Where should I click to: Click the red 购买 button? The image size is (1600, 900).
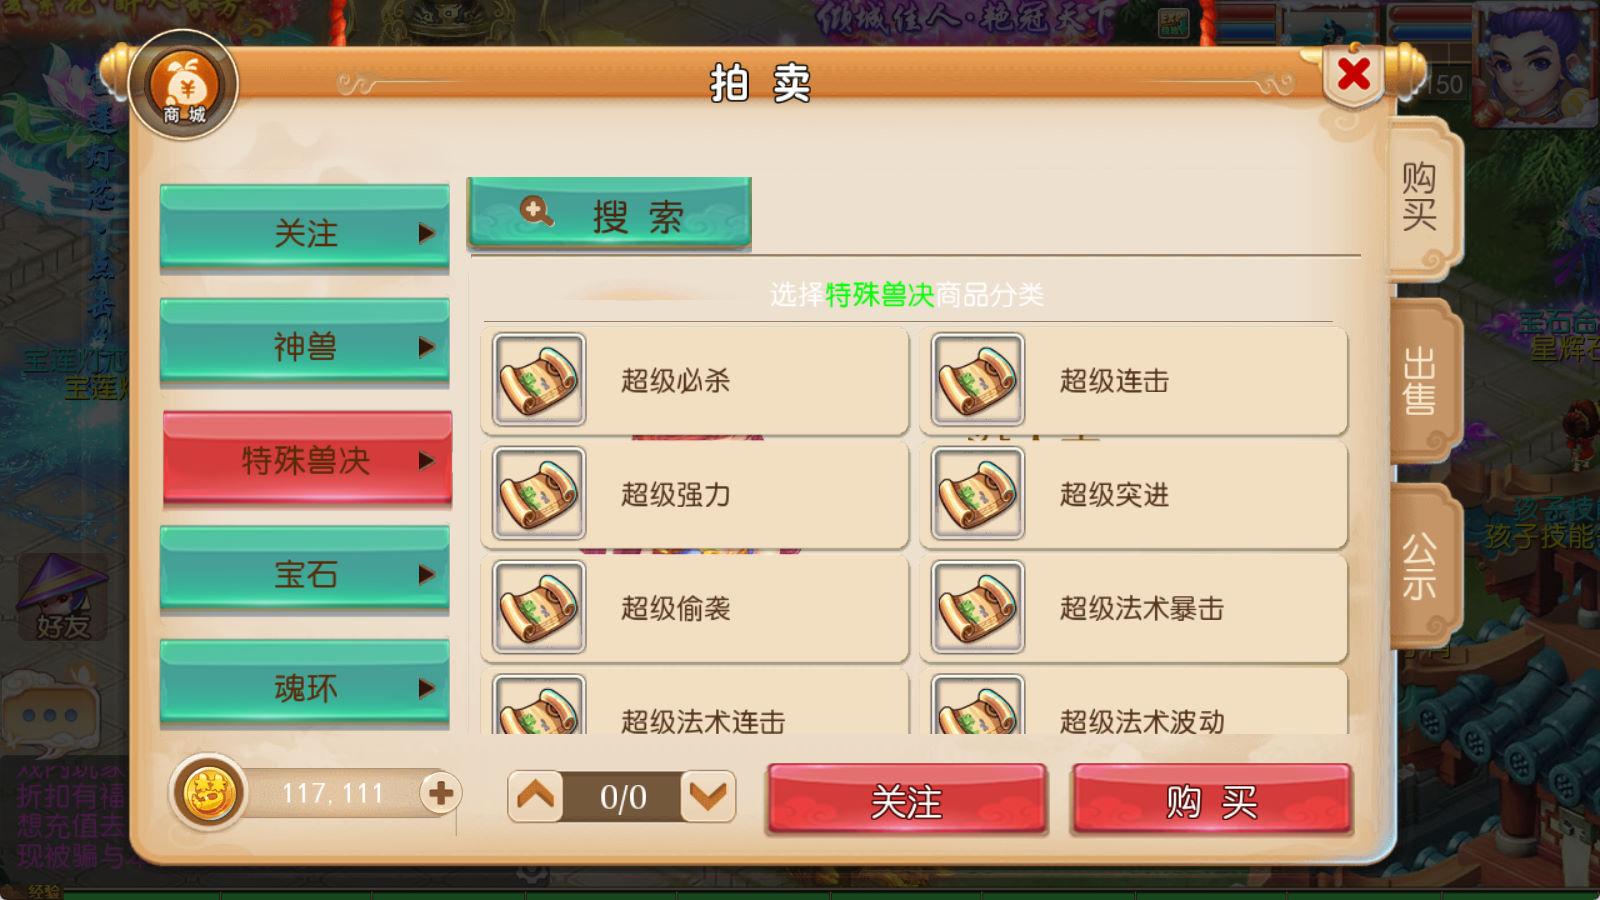(1212, 800)
